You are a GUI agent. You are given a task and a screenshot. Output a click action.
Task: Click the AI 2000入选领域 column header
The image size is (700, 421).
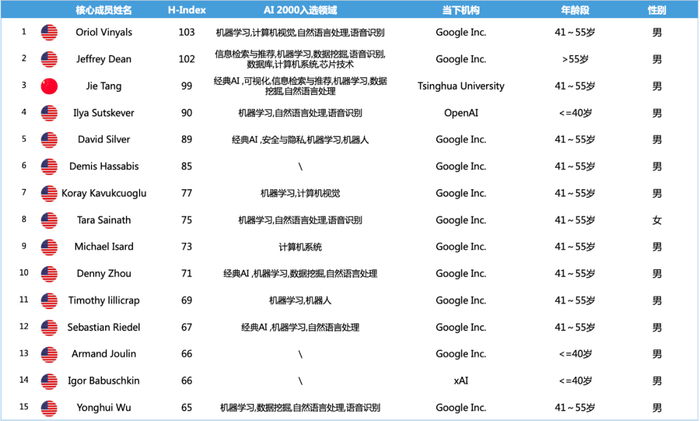(300, 10)
